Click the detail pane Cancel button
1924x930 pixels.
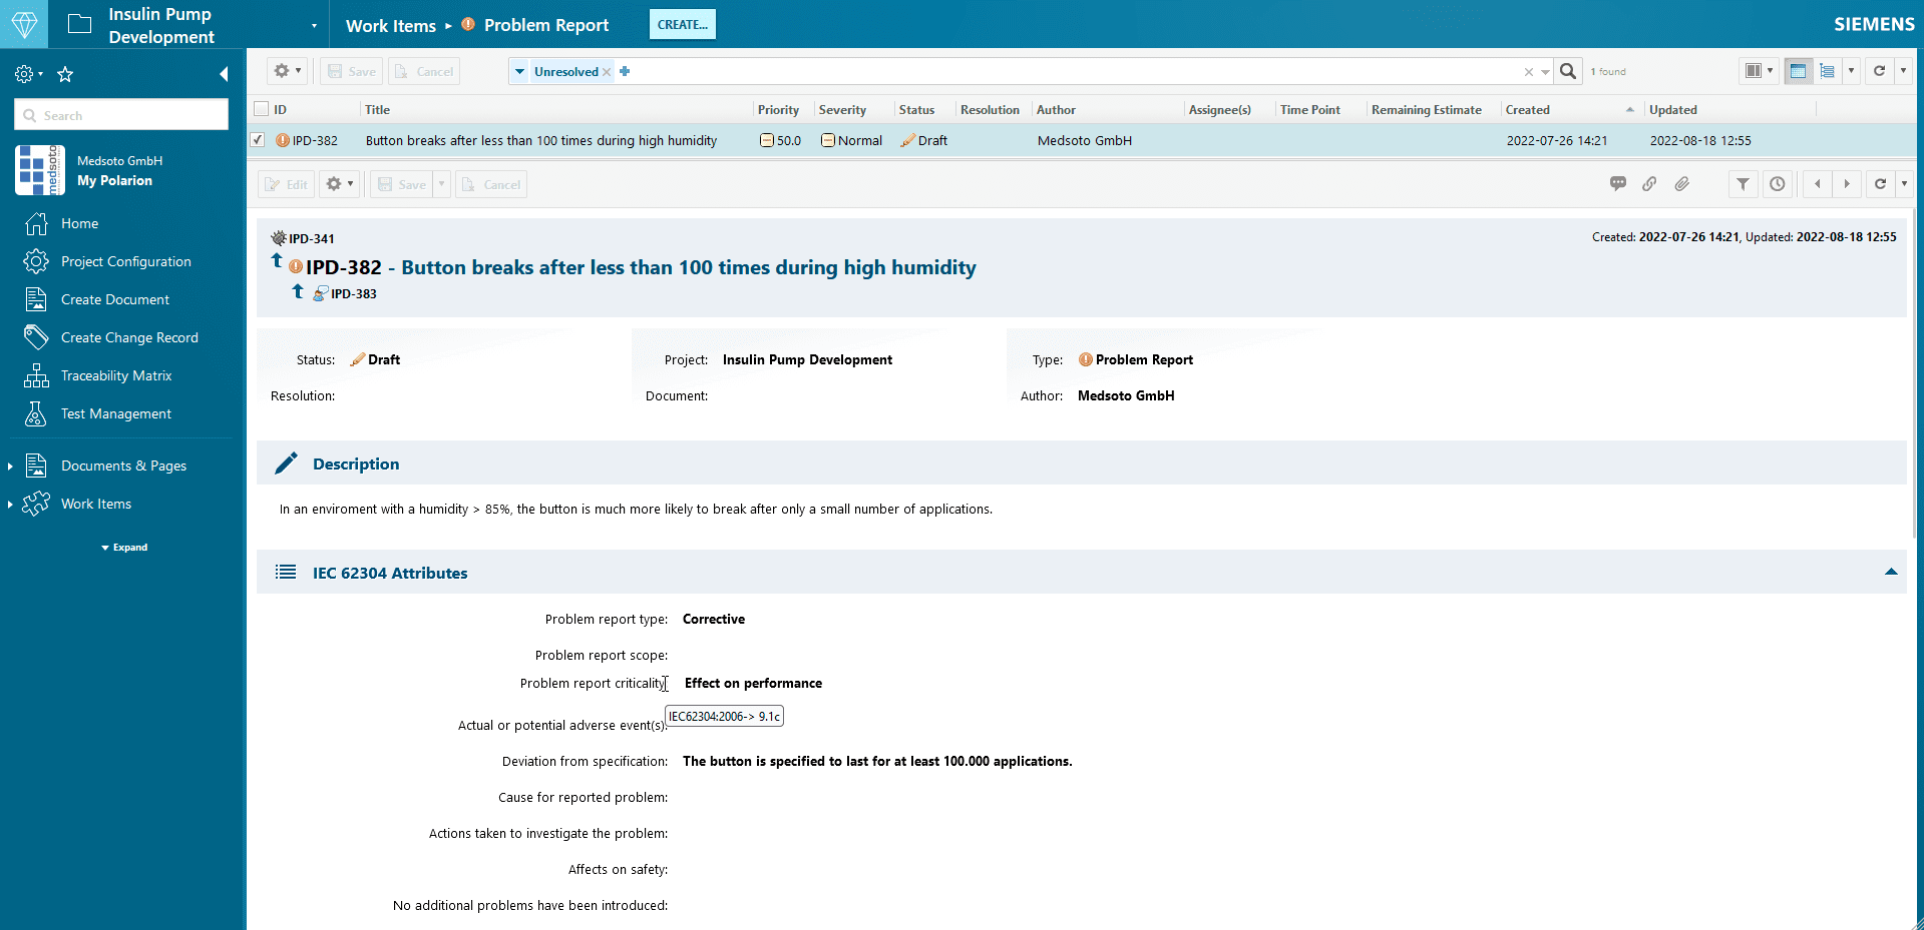(491, 184)
